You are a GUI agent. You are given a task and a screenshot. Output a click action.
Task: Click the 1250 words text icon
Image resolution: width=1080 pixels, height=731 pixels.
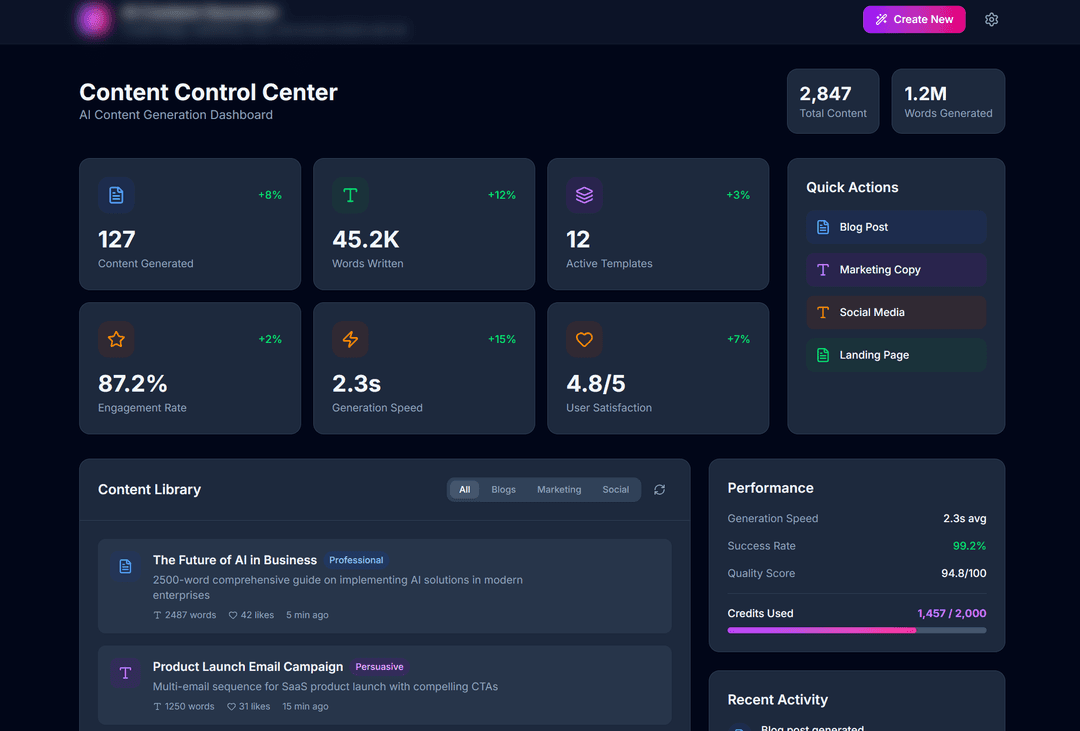point(157,707)
